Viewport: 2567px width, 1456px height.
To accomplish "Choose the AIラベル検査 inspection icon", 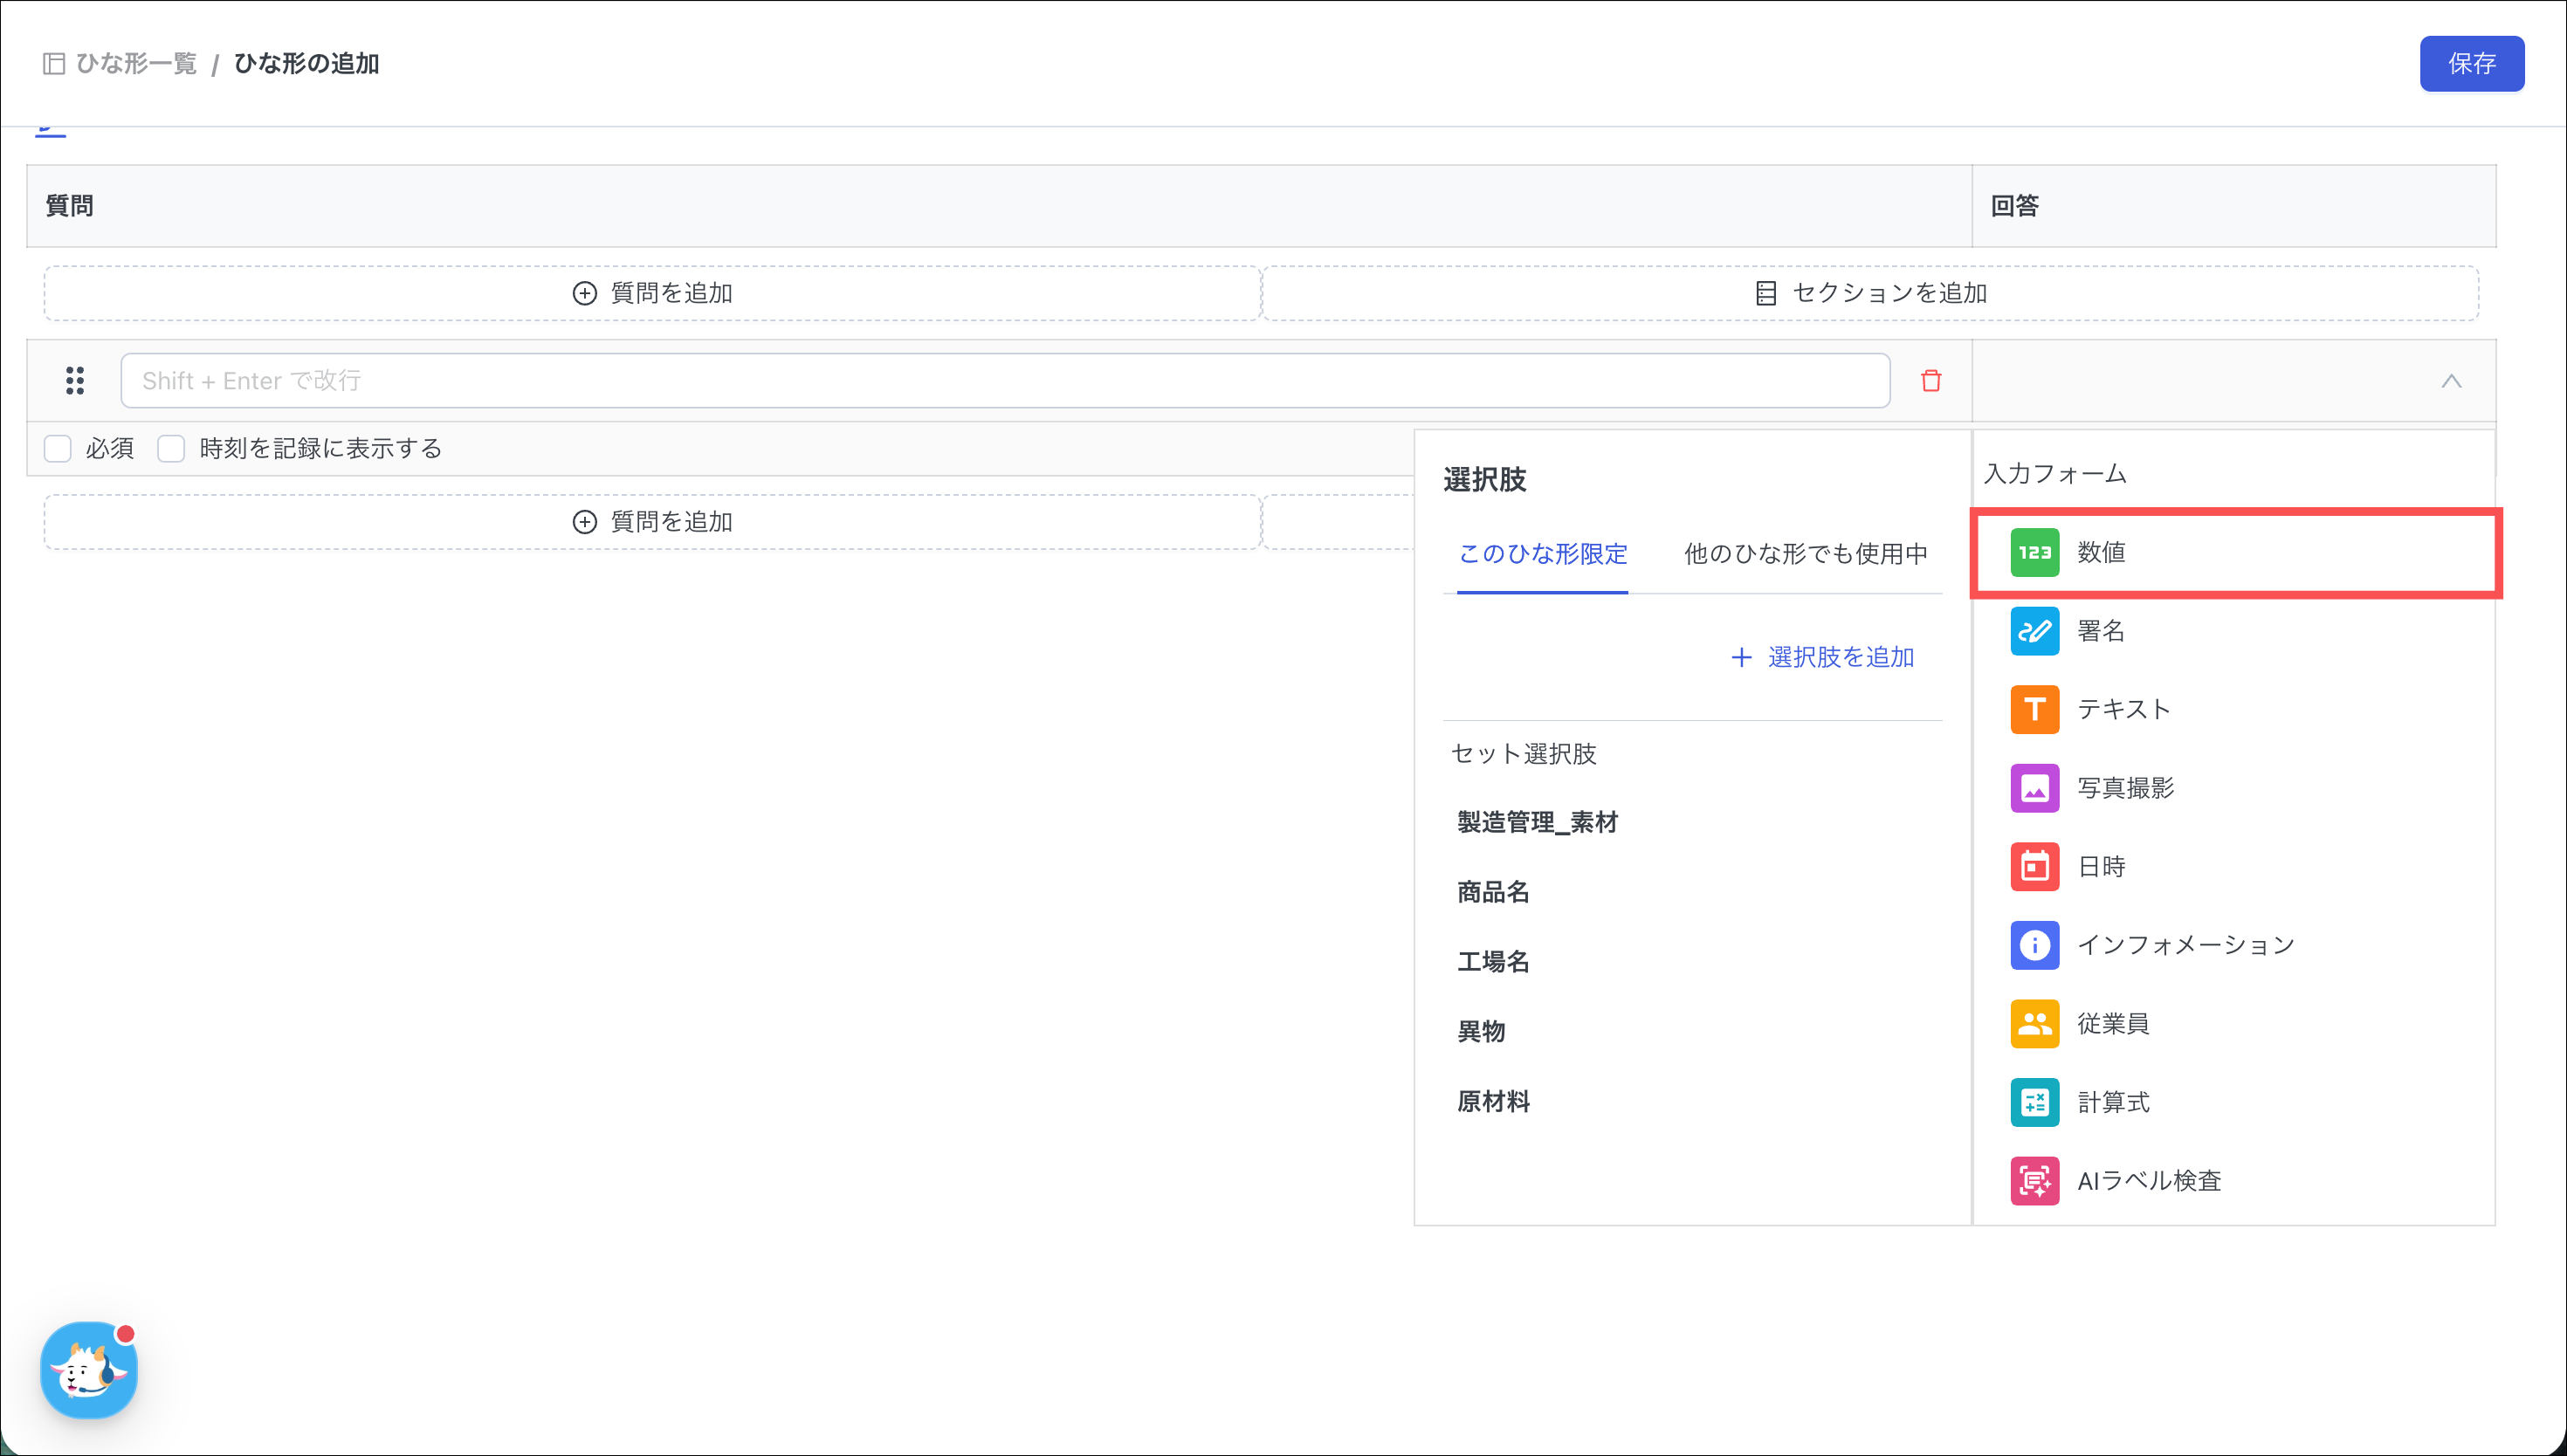I will [2034, 1181].
